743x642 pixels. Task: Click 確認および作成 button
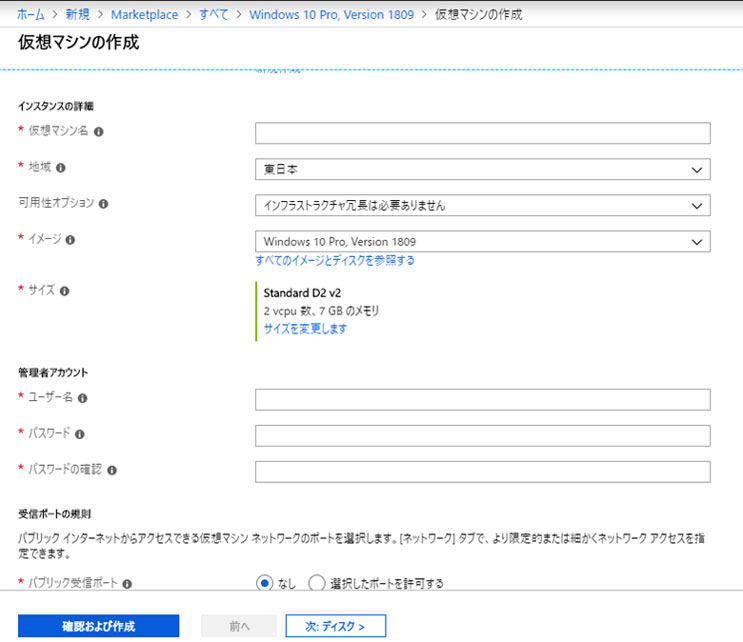99,626
